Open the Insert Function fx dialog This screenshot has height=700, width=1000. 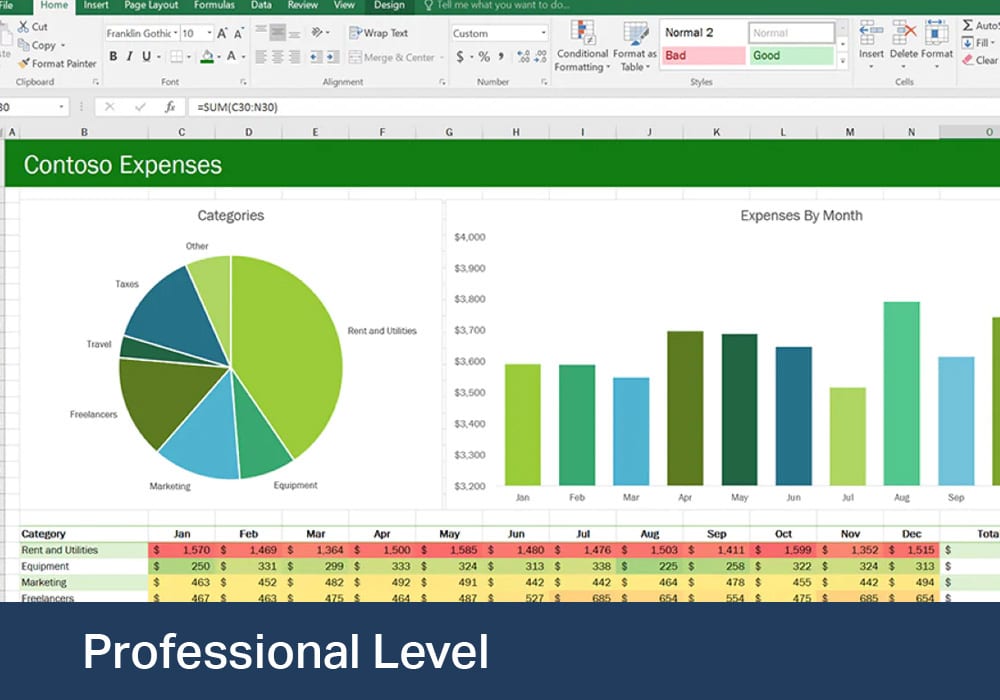pyautogui.click(x=170, y=107)
